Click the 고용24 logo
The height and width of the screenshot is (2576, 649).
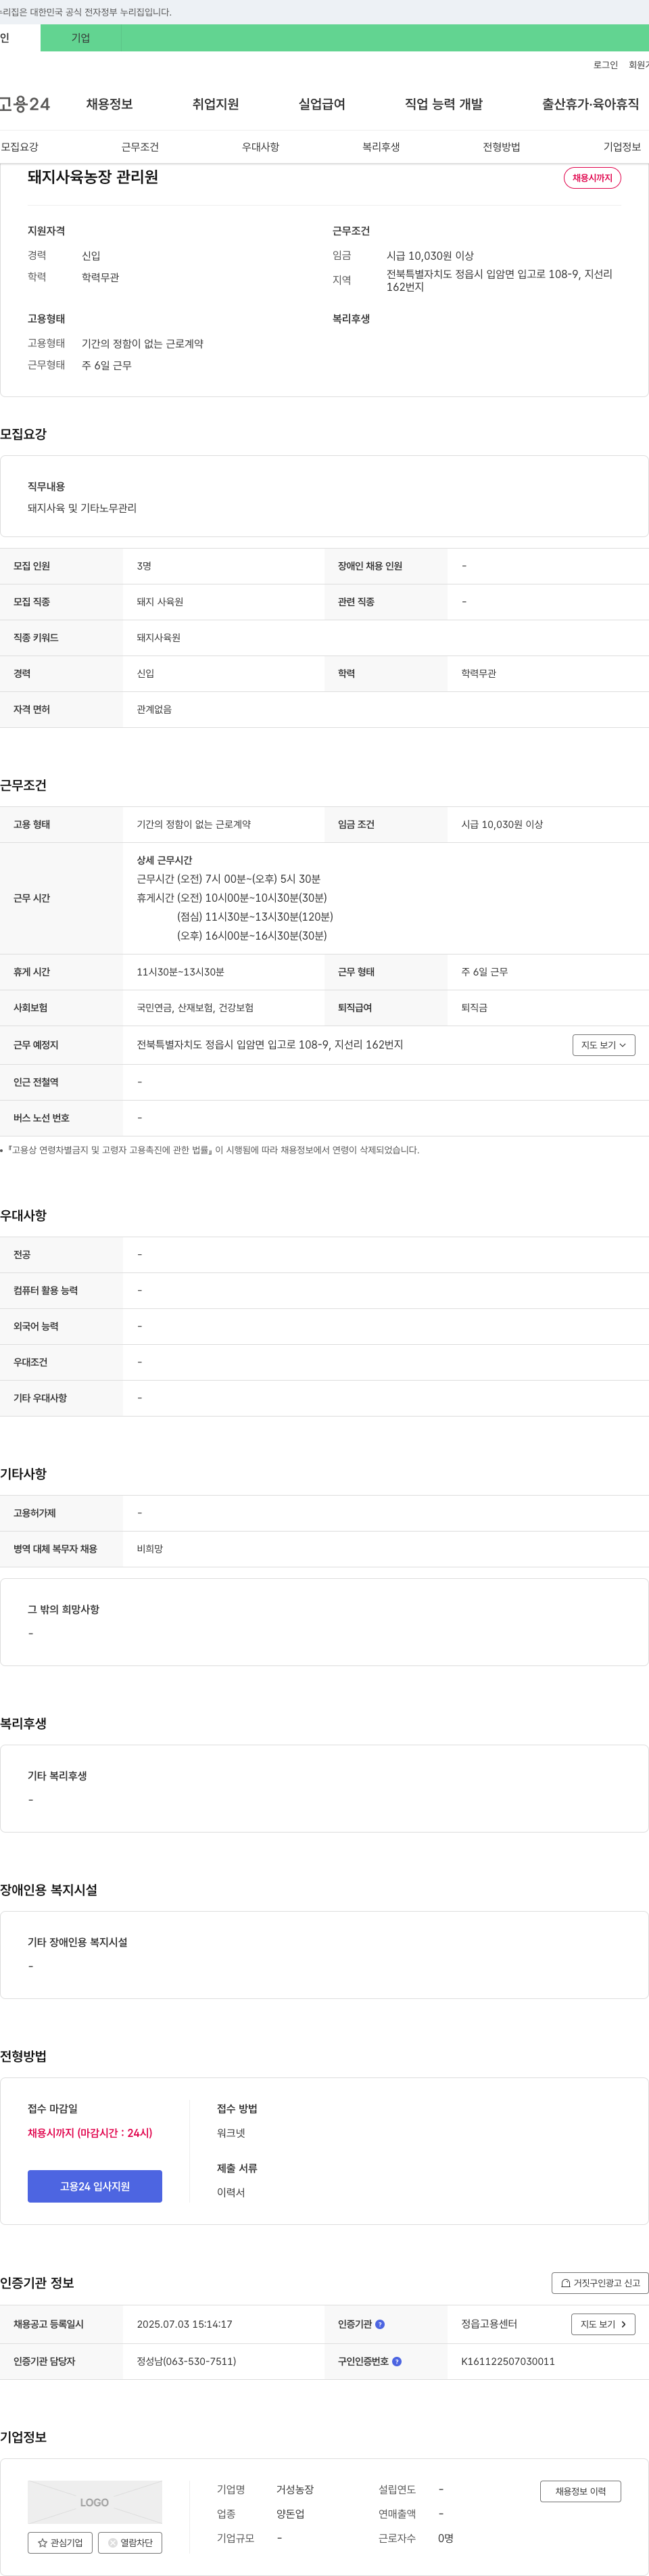[25, 104]
